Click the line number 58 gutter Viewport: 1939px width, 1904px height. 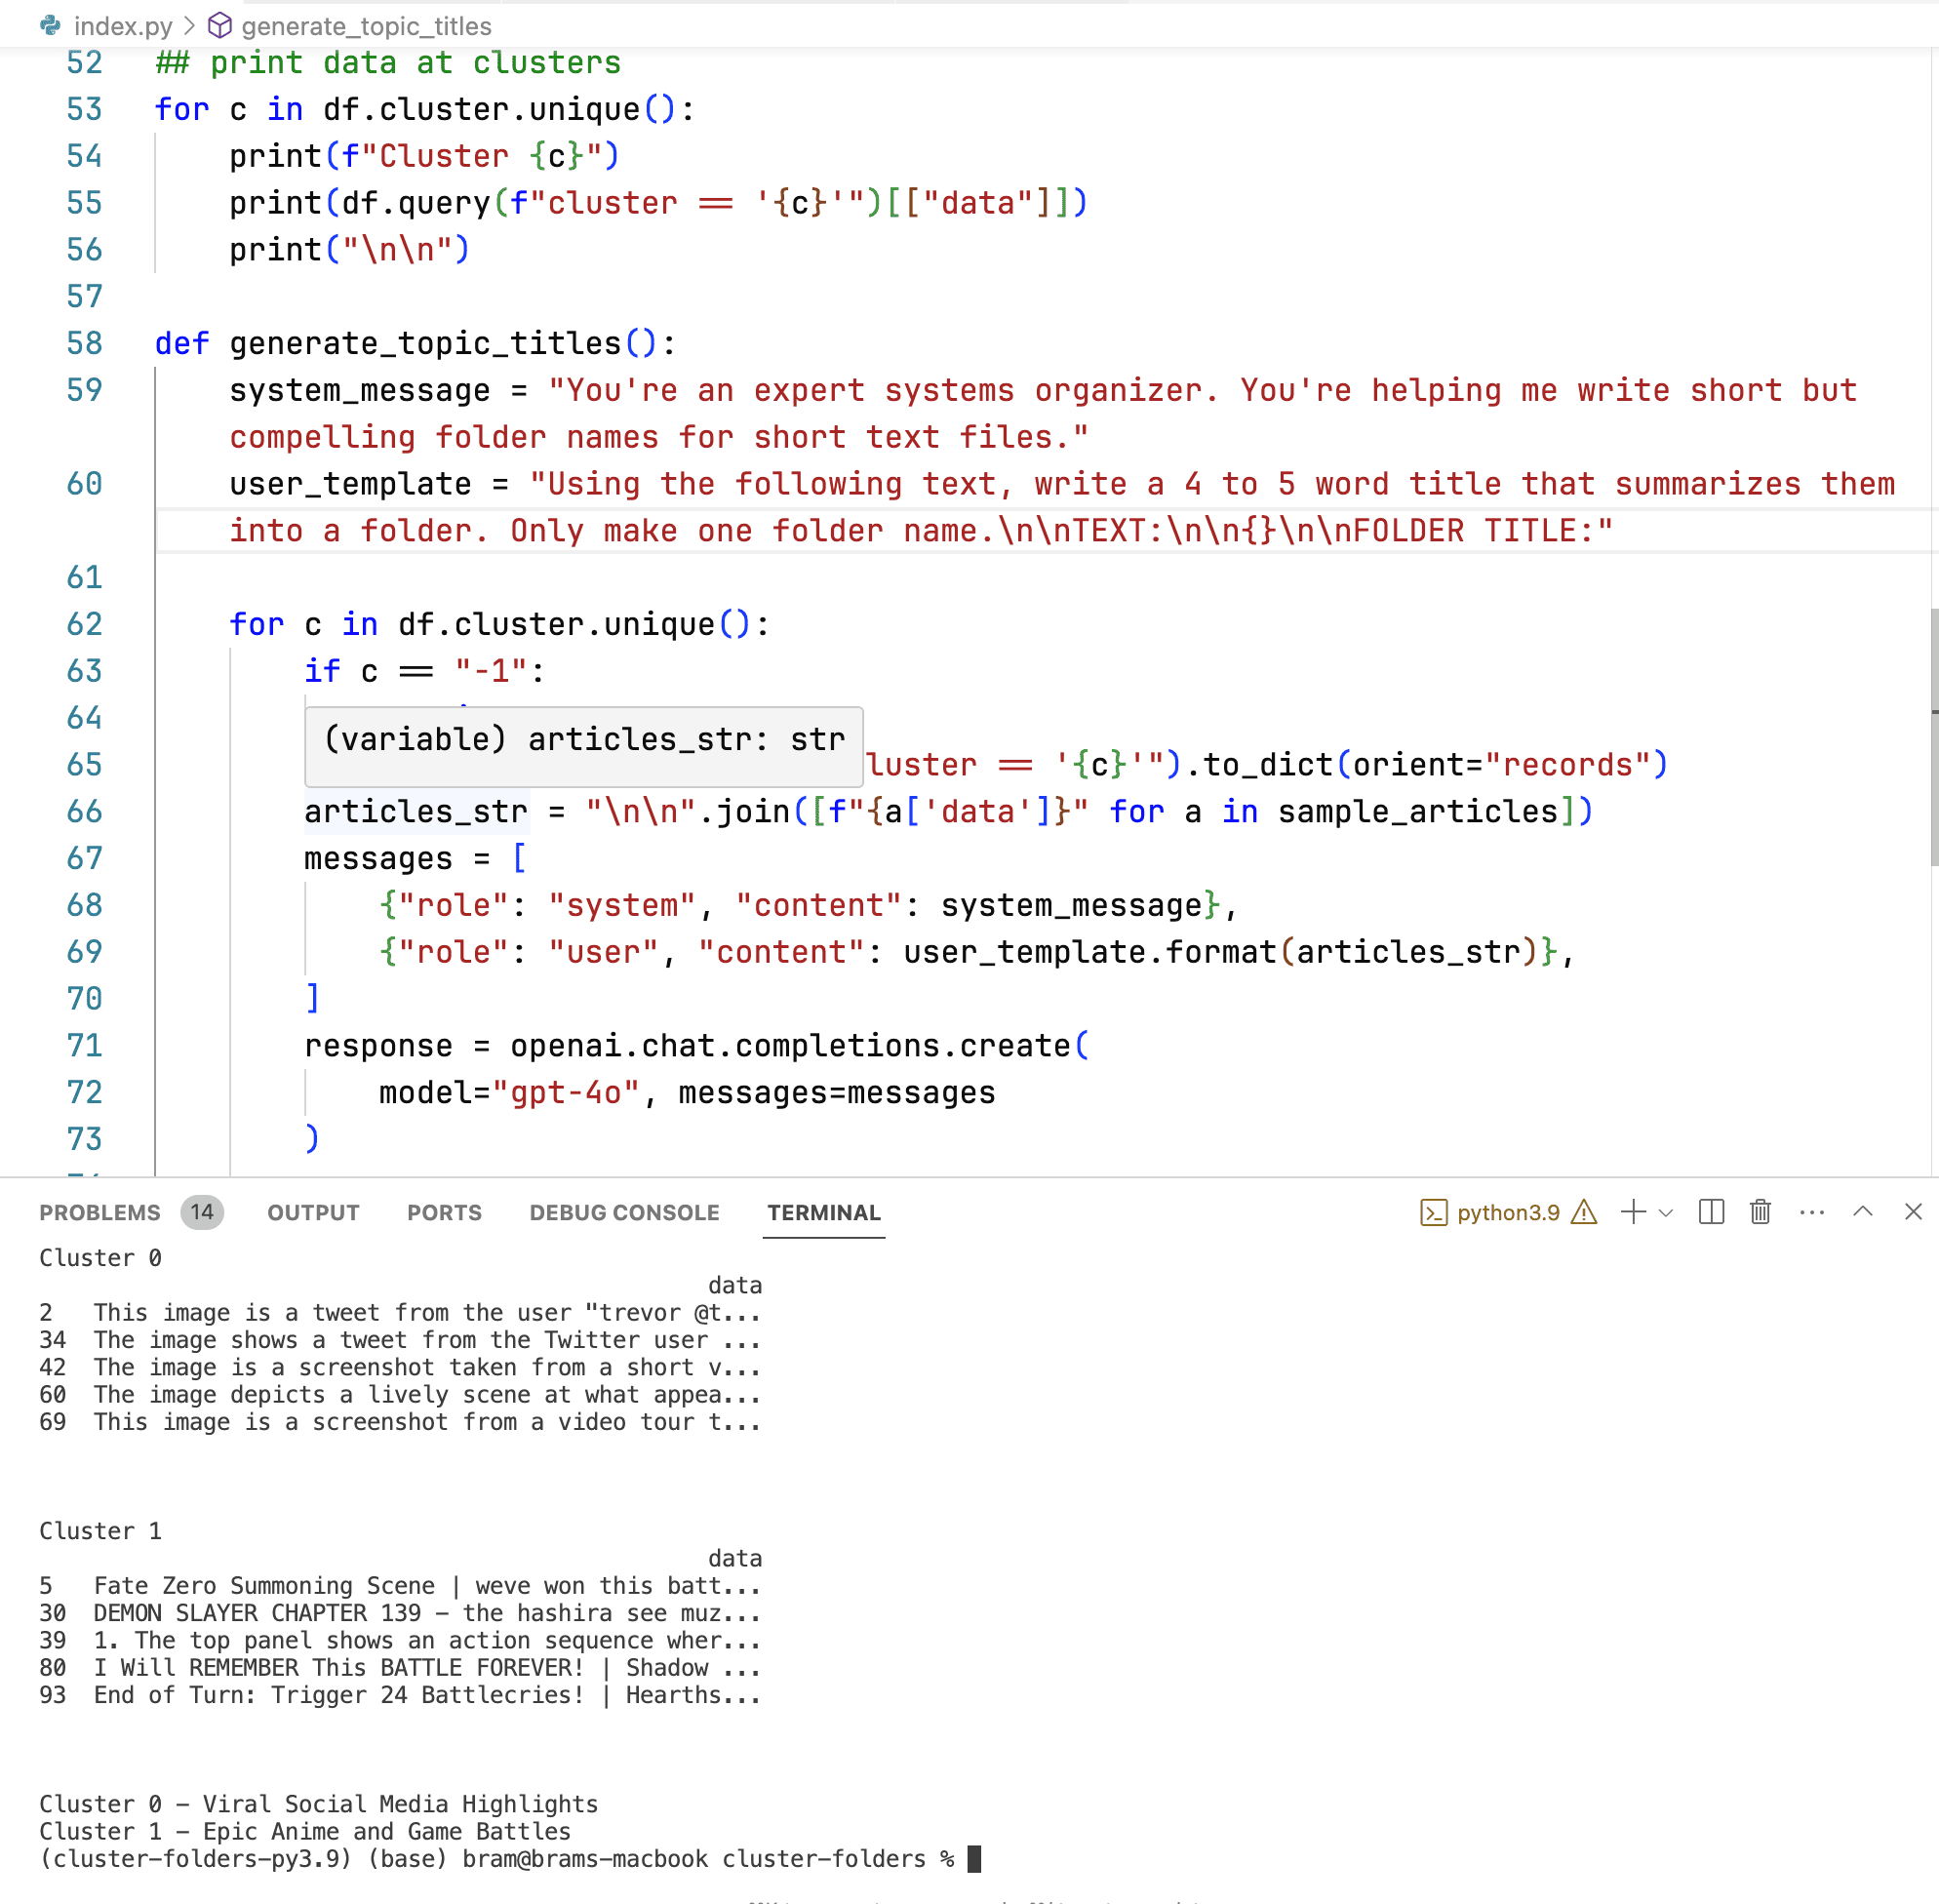[85, 343]
